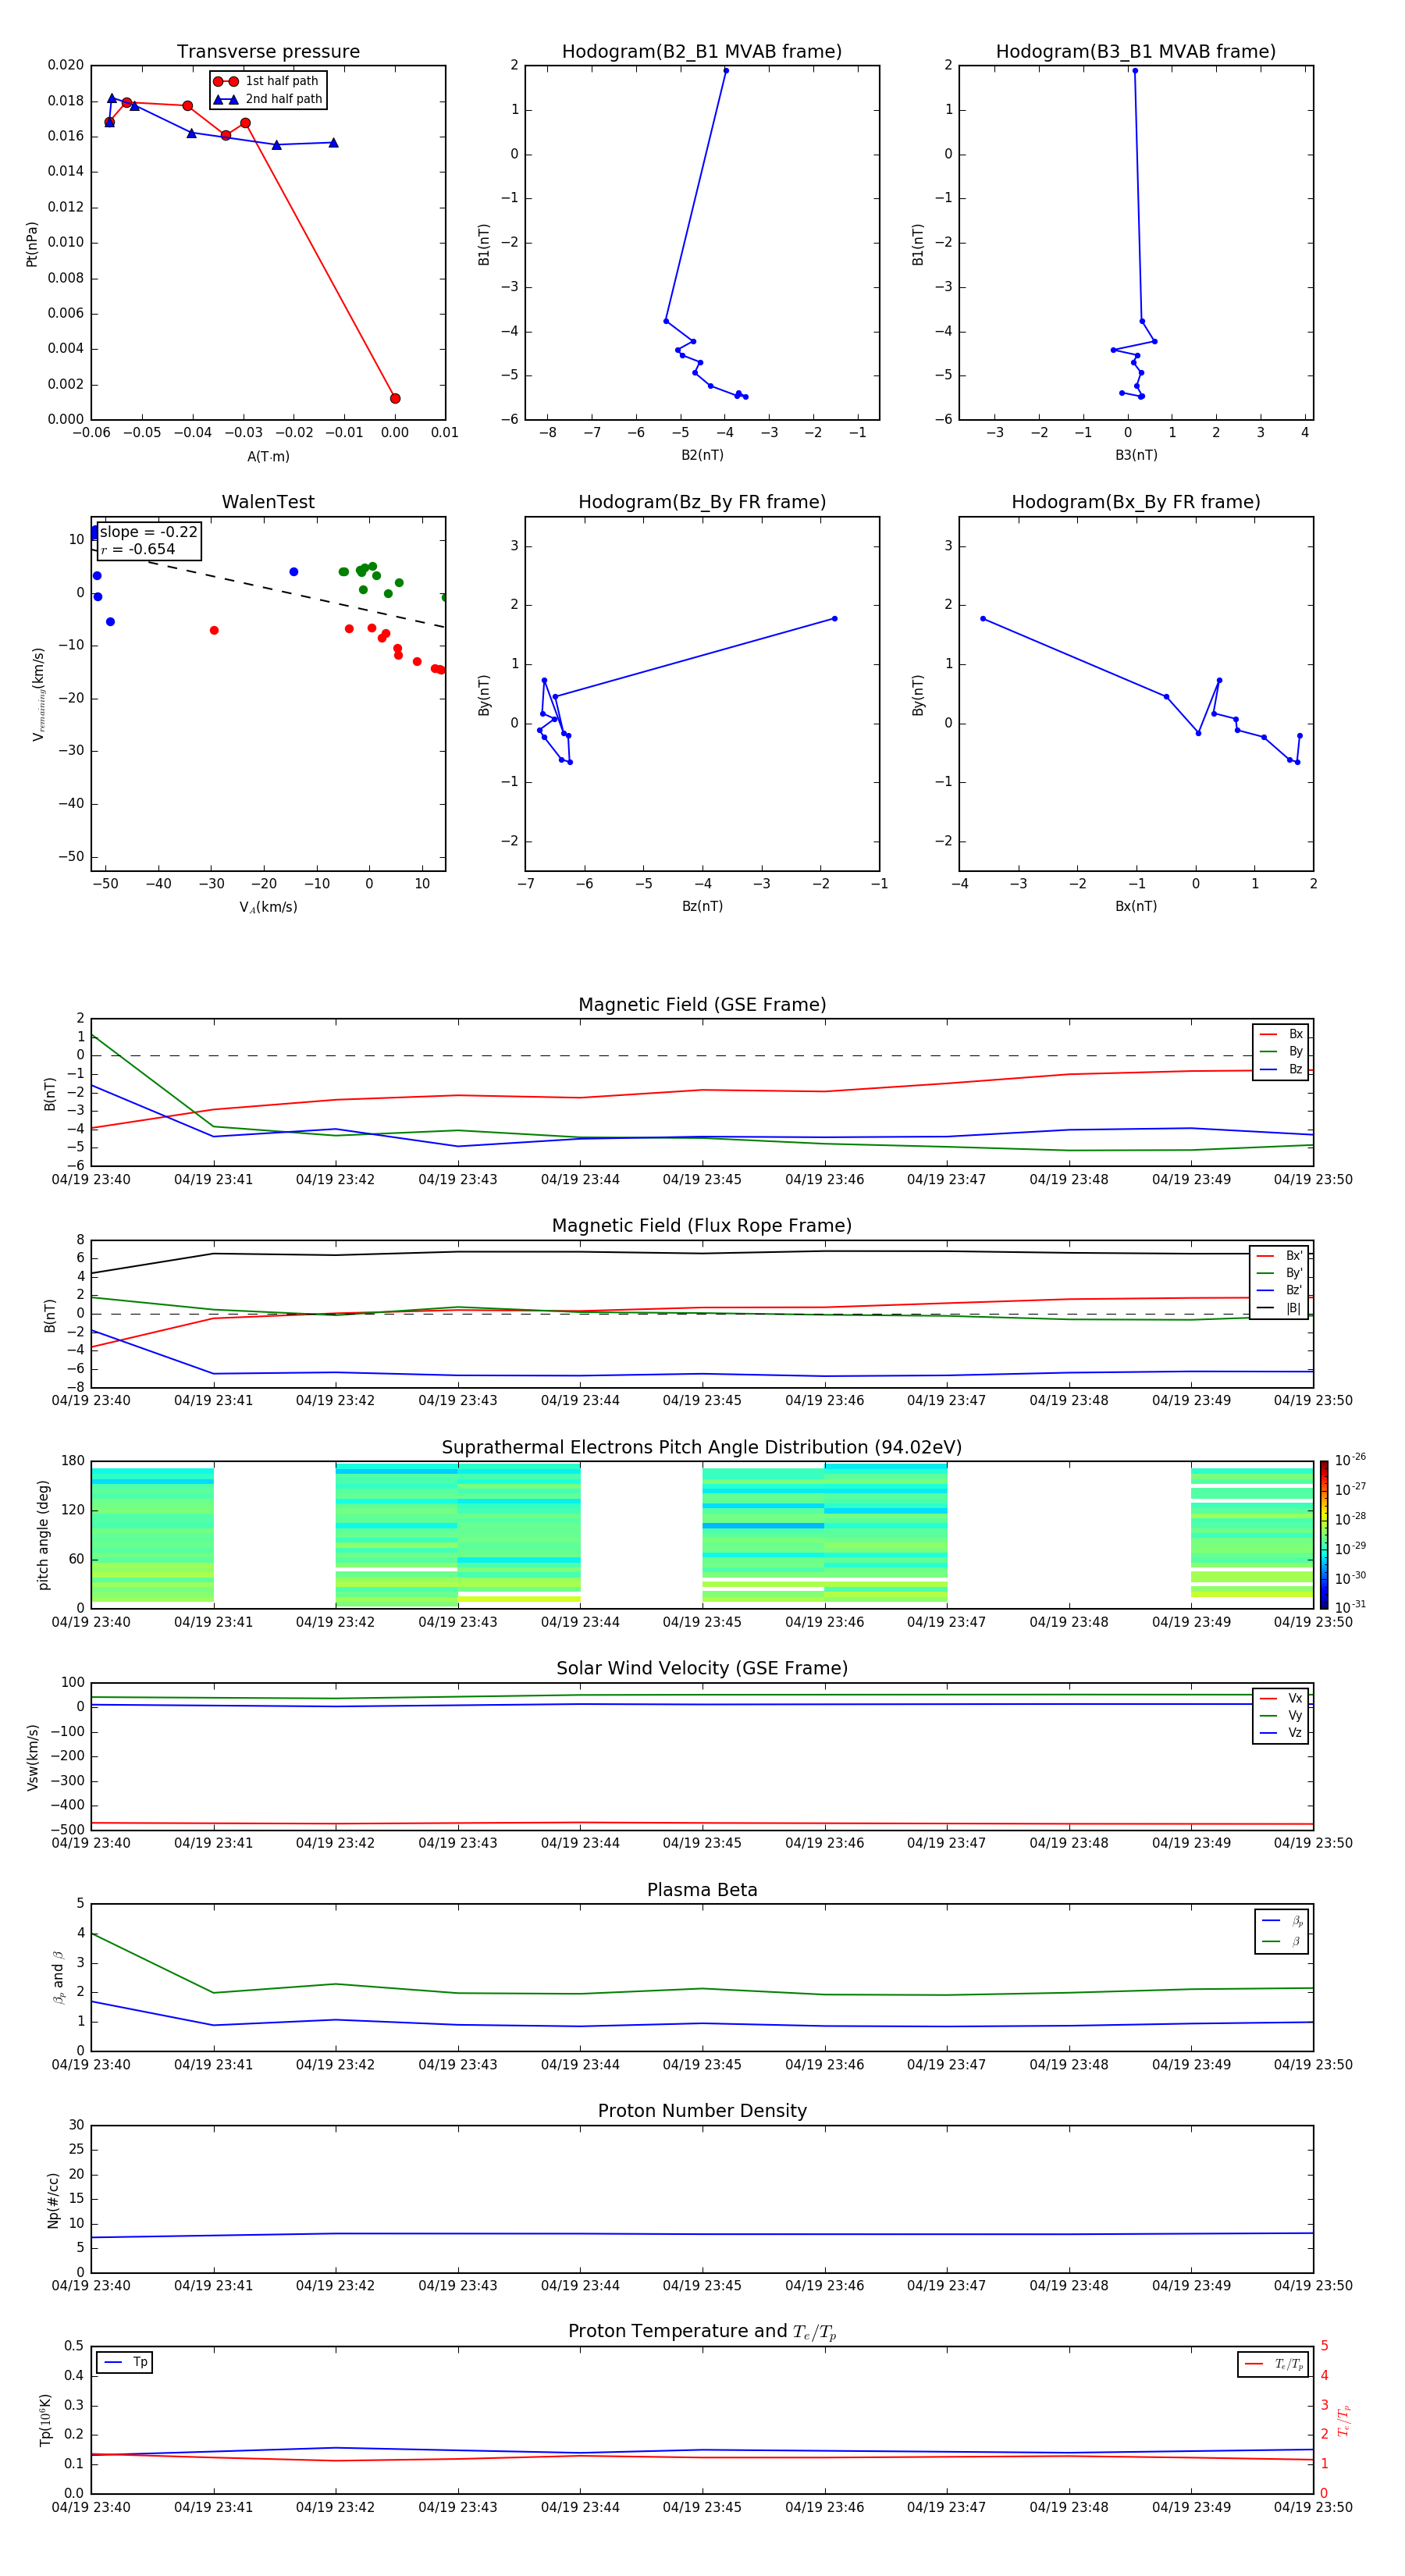Viewport: 1405px width, 2576px height.
Task: Click 'slope = -0.22' annotation text
Action: [149, 532]
